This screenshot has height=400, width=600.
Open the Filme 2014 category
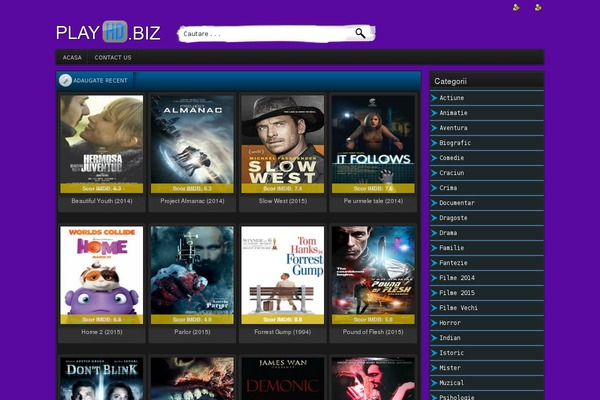coord(487,278)
